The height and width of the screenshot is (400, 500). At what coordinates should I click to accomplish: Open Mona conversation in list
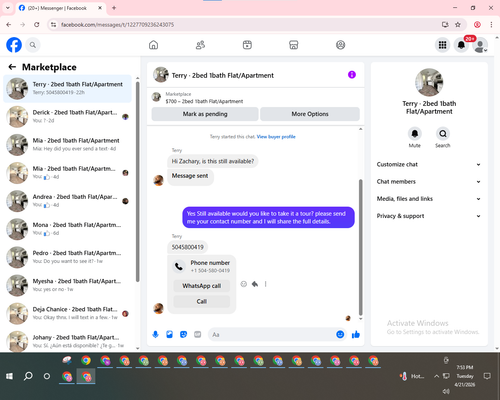[x=67, y=229]
